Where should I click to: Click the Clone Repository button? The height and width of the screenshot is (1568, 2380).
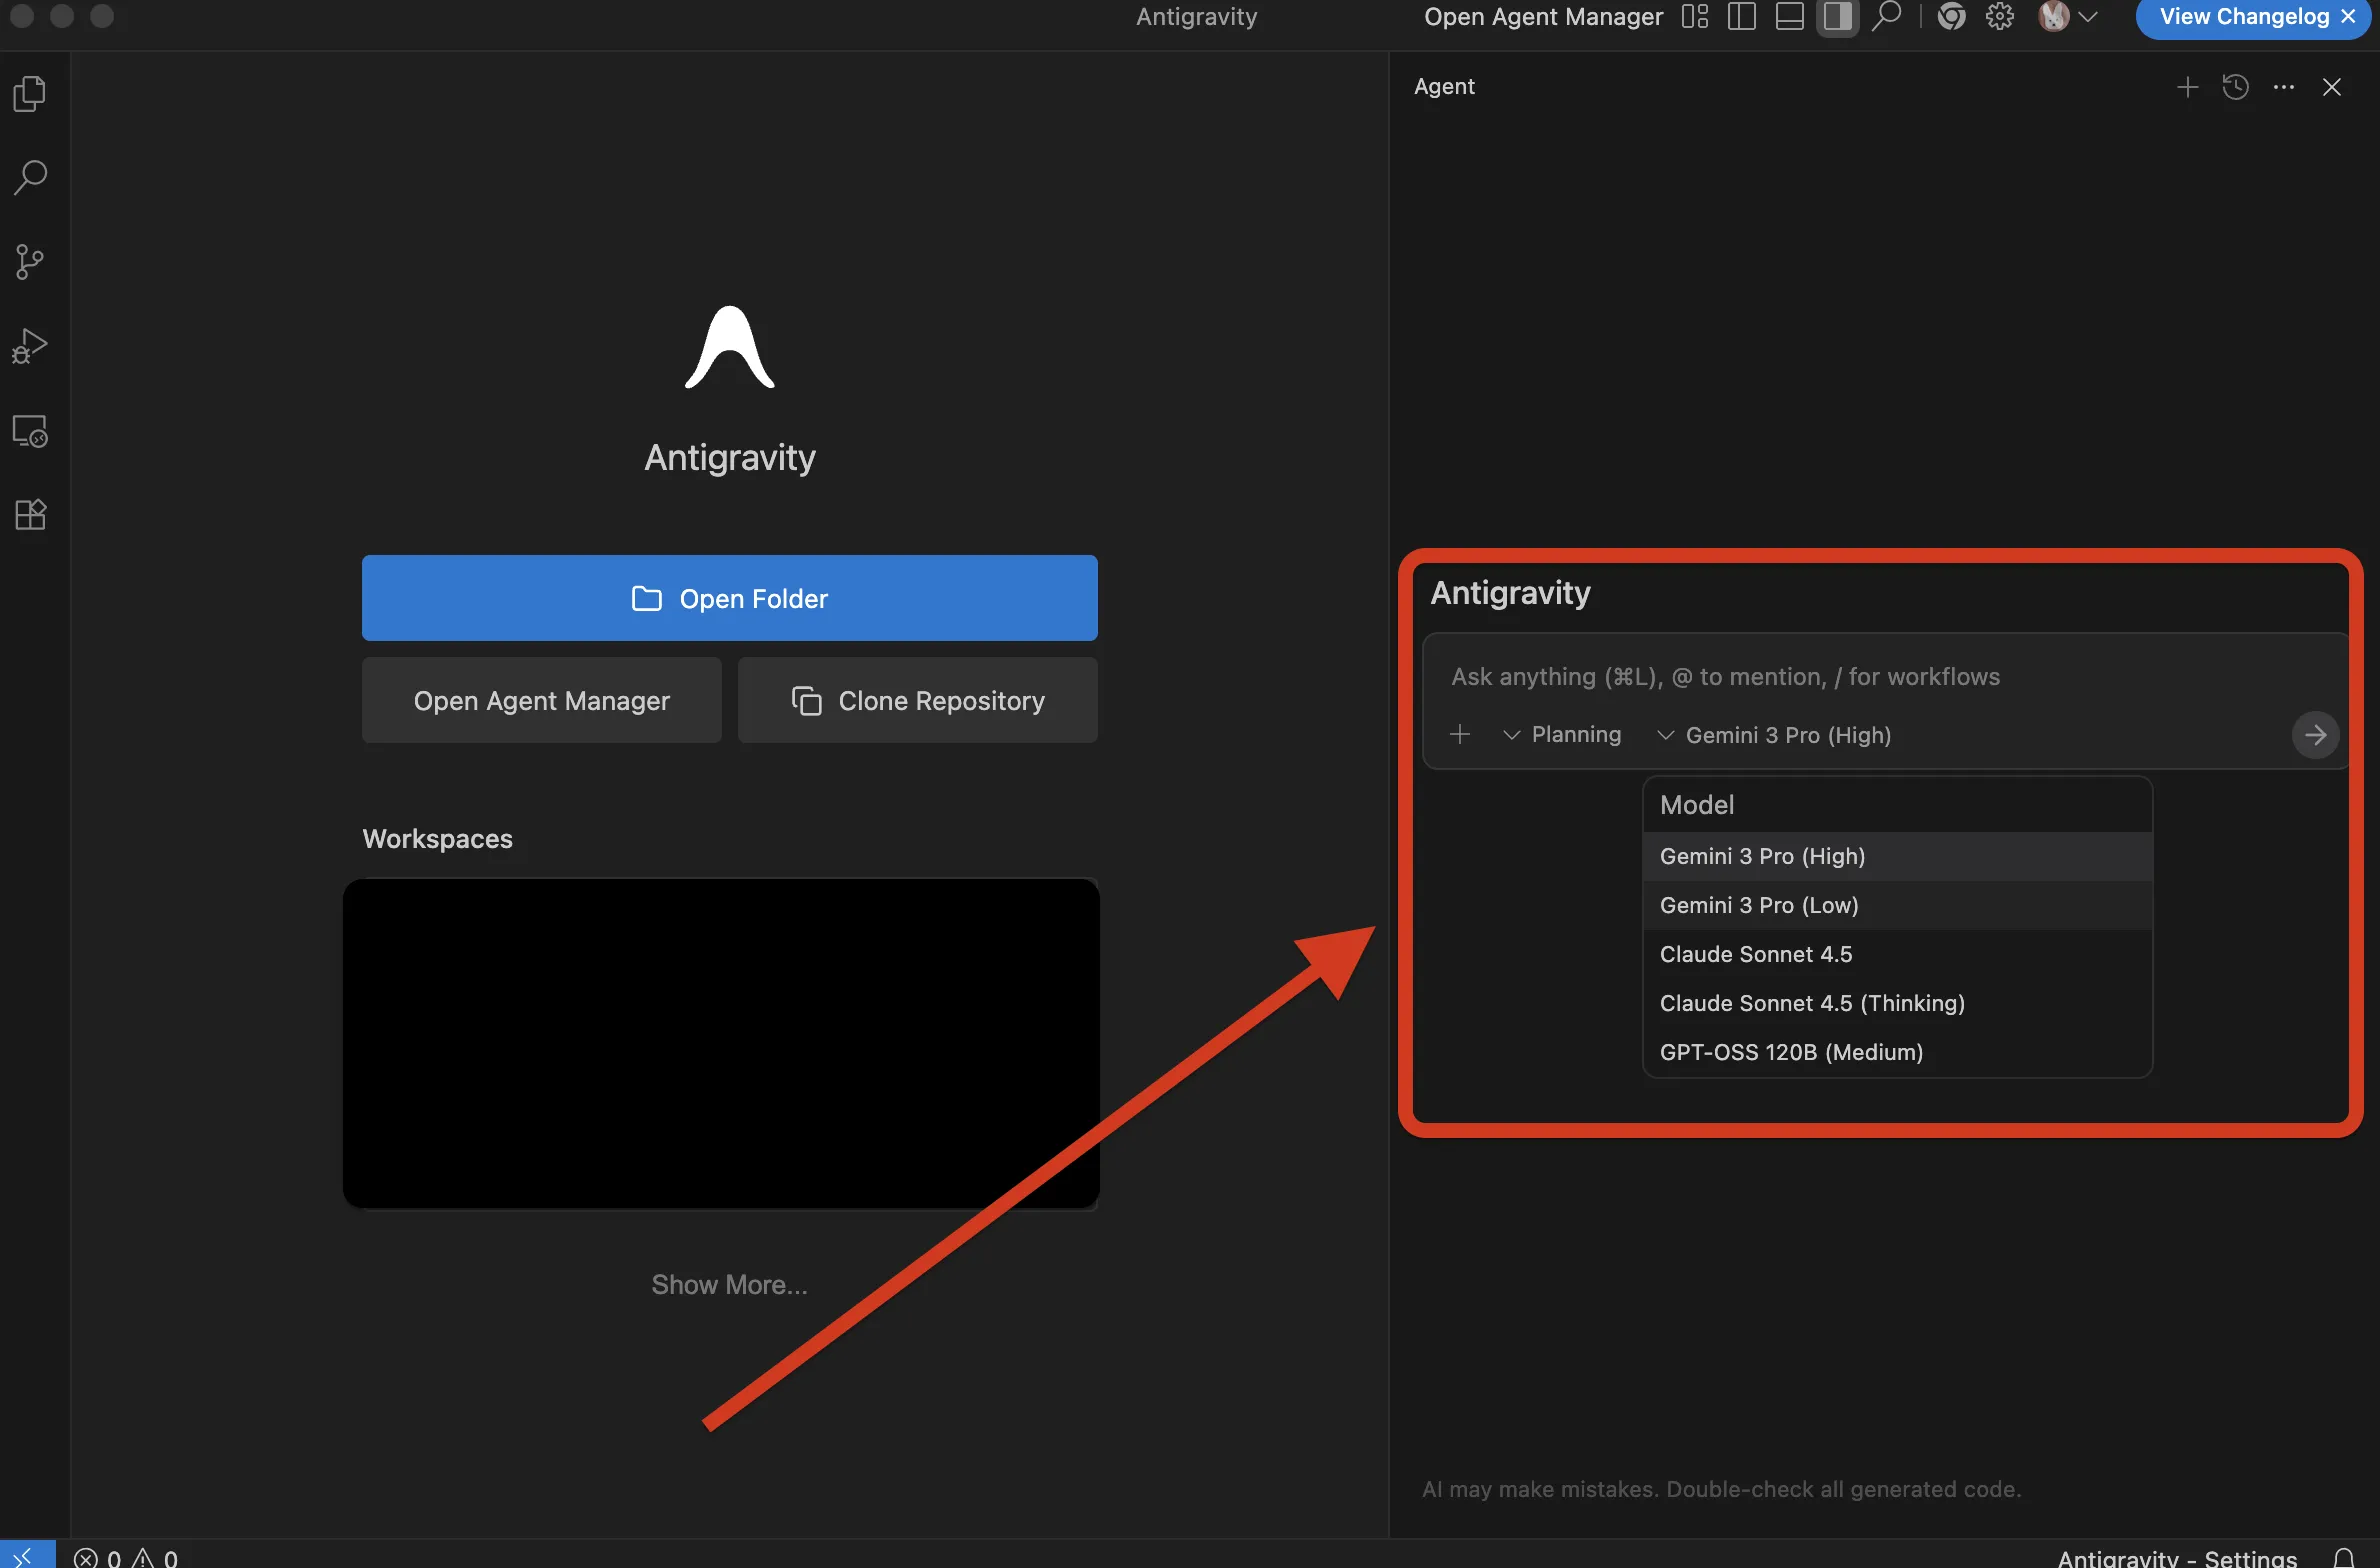coord(917,701)
